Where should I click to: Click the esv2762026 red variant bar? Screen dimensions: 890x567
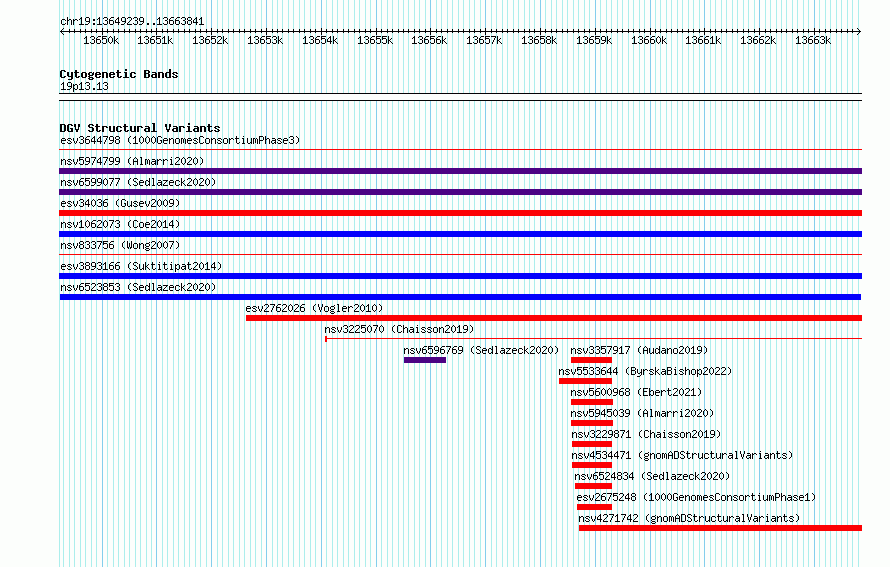coord(554,318)
